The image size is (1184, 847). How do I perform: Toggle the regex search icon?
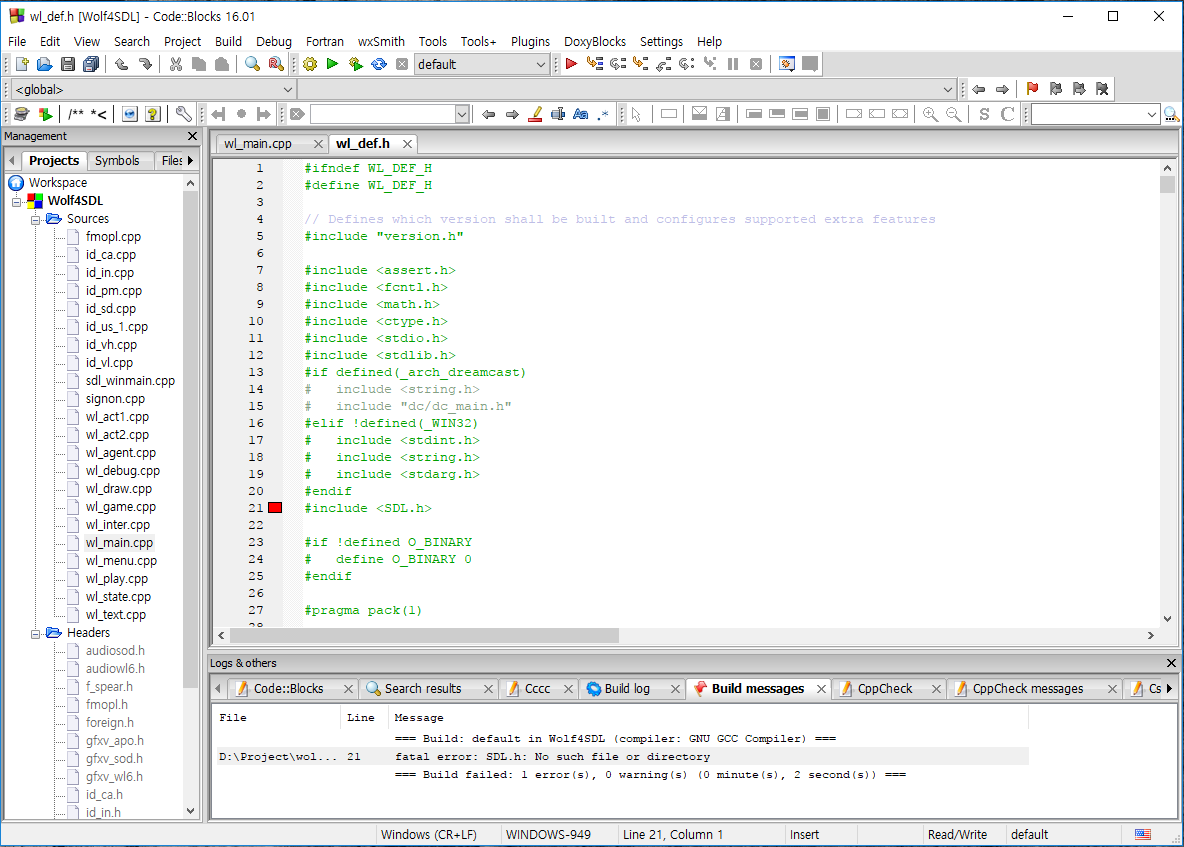(603, 114)
